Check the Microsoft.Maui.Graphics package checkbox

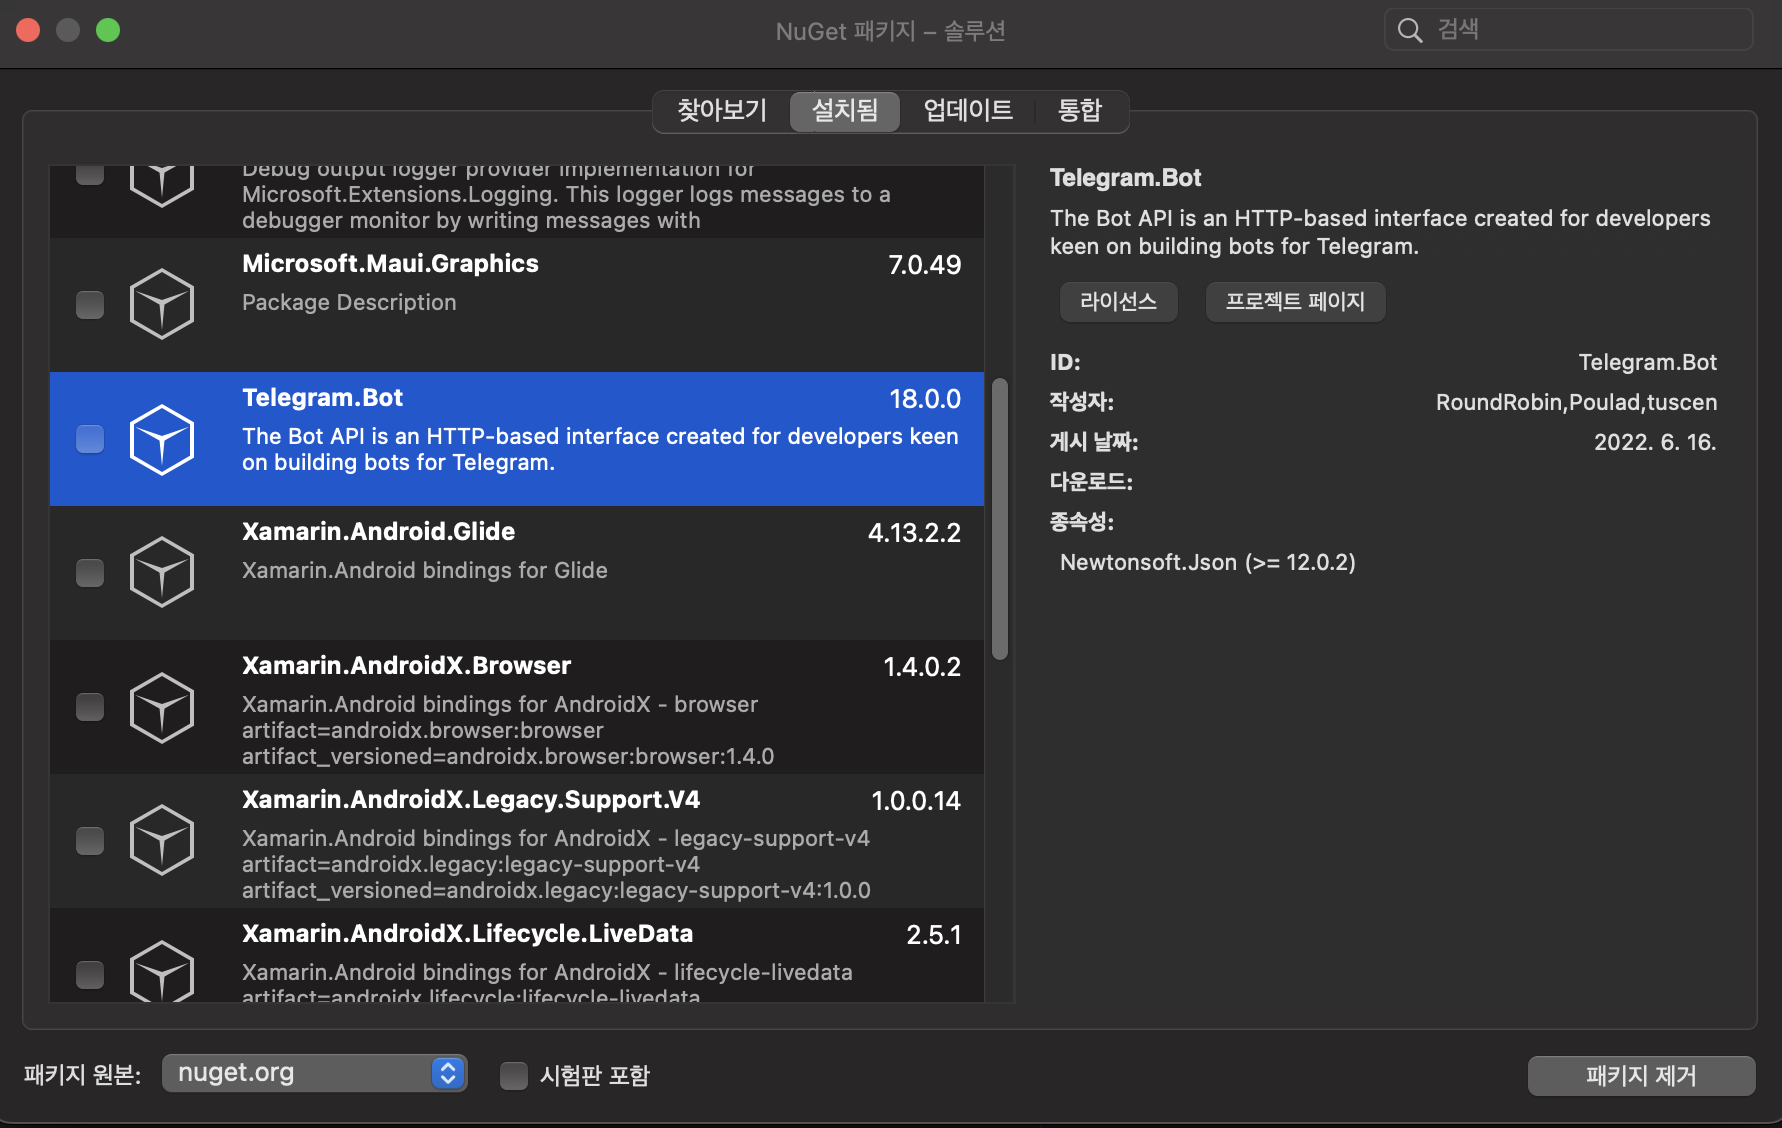(90, 304)
